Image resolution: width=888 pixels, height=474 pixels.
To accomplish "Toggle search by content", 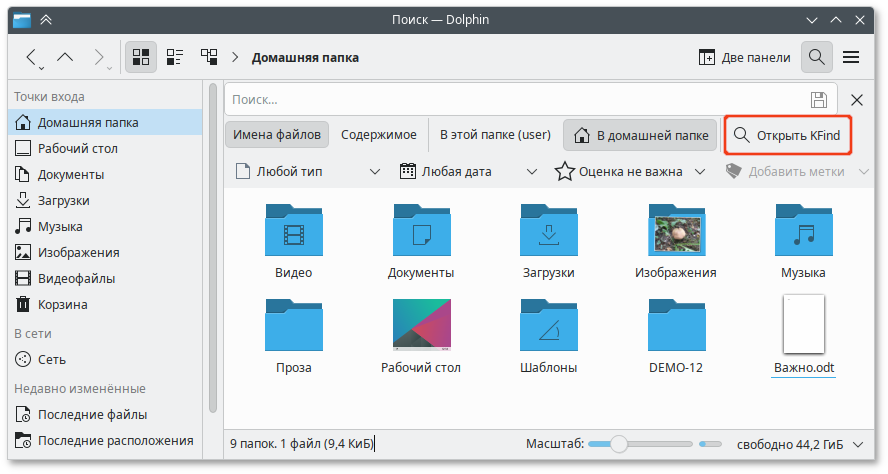I will [x=378, y=134].
